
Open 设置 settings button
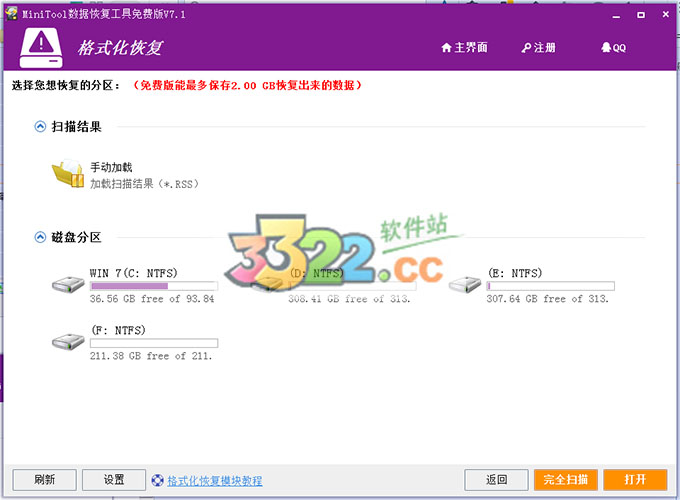(114, 480)
